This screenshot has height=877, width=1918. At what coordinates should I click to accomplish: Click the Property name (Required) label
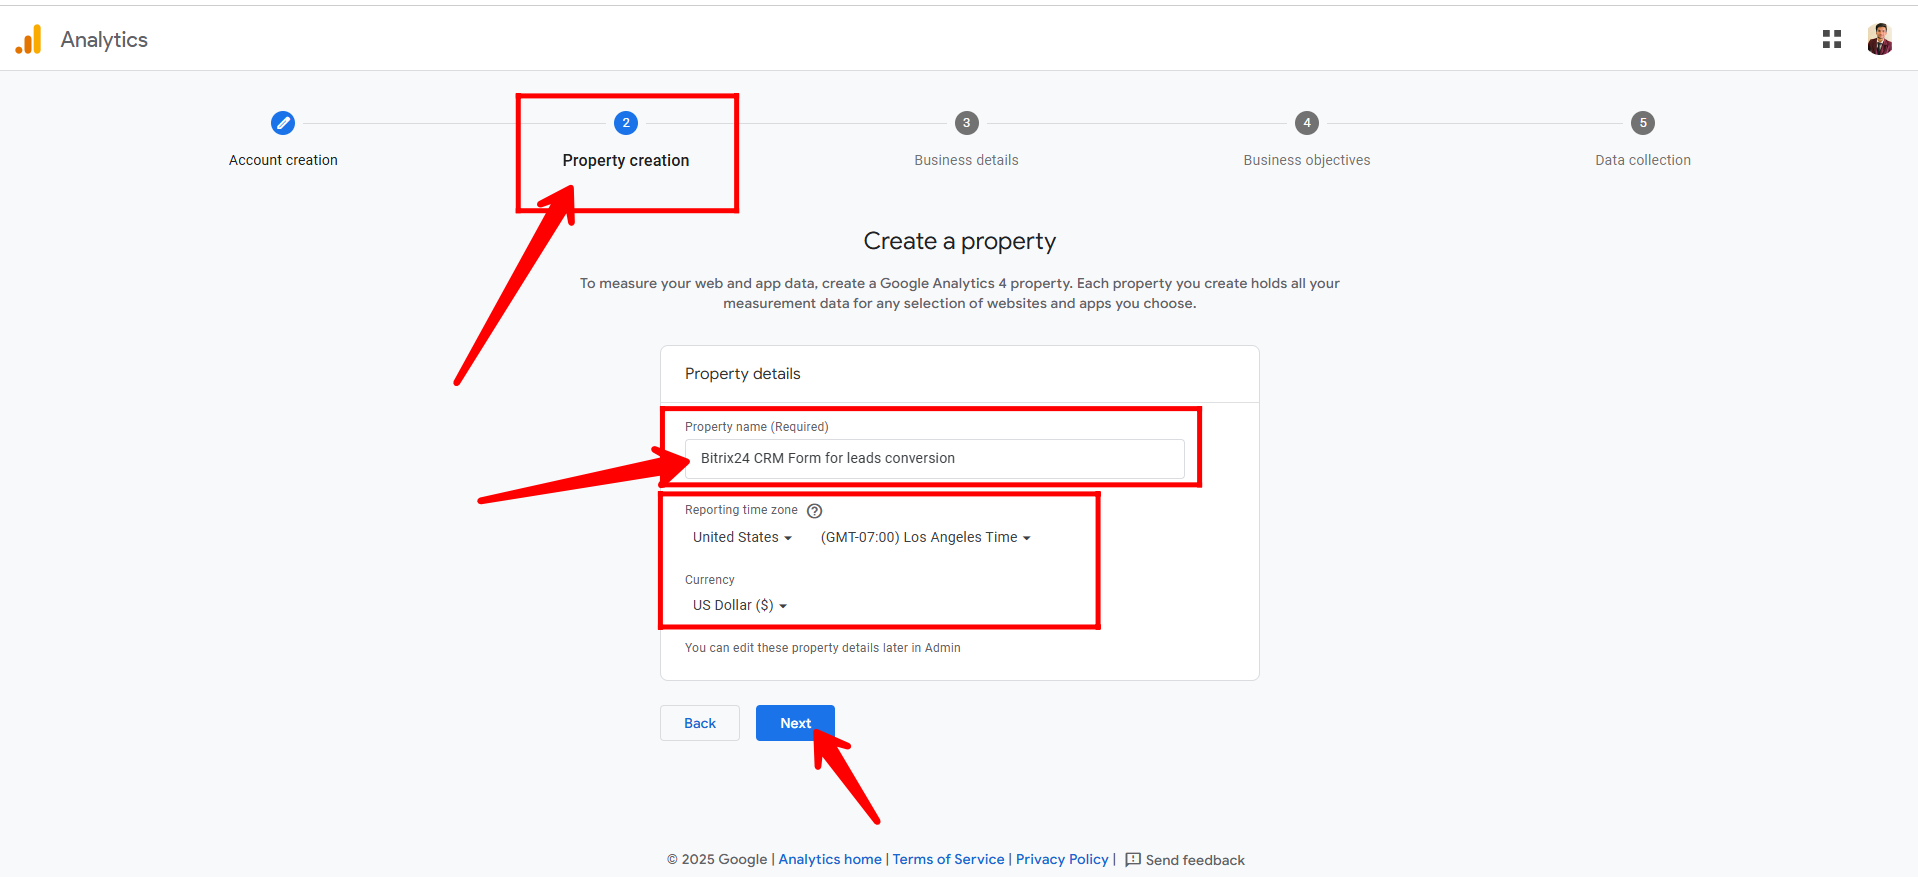point(757,427)
